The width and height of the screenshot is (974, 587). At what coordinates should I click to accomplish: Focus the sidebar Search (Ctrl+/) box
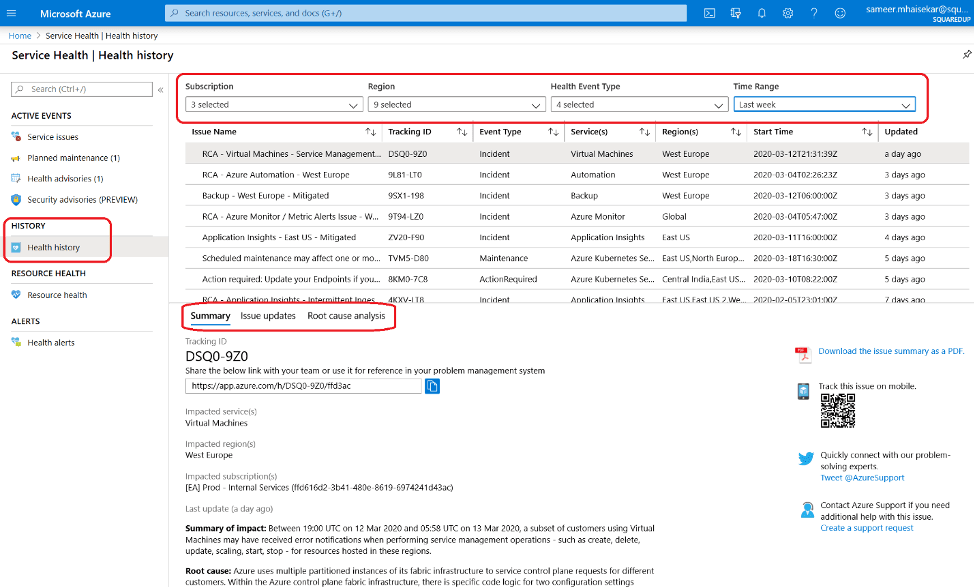coord(81,89)
